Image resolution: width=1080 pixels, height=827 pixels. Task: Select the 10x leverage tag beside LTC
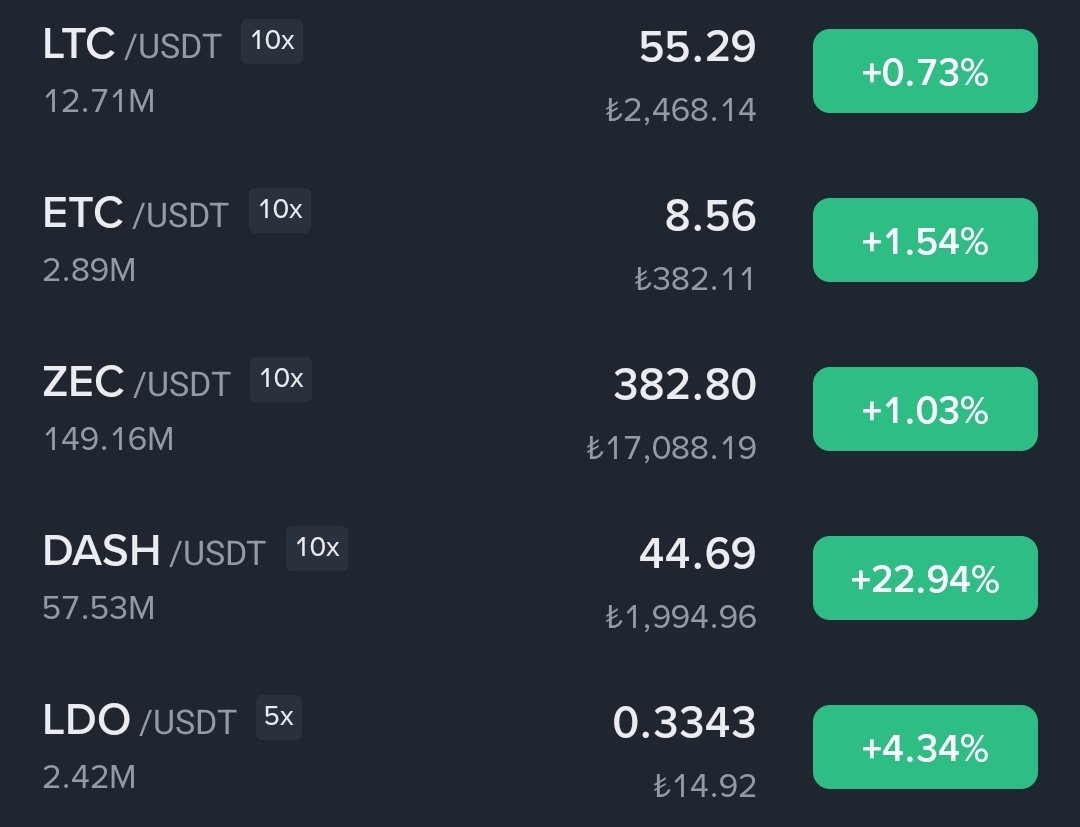pos(271,42)
